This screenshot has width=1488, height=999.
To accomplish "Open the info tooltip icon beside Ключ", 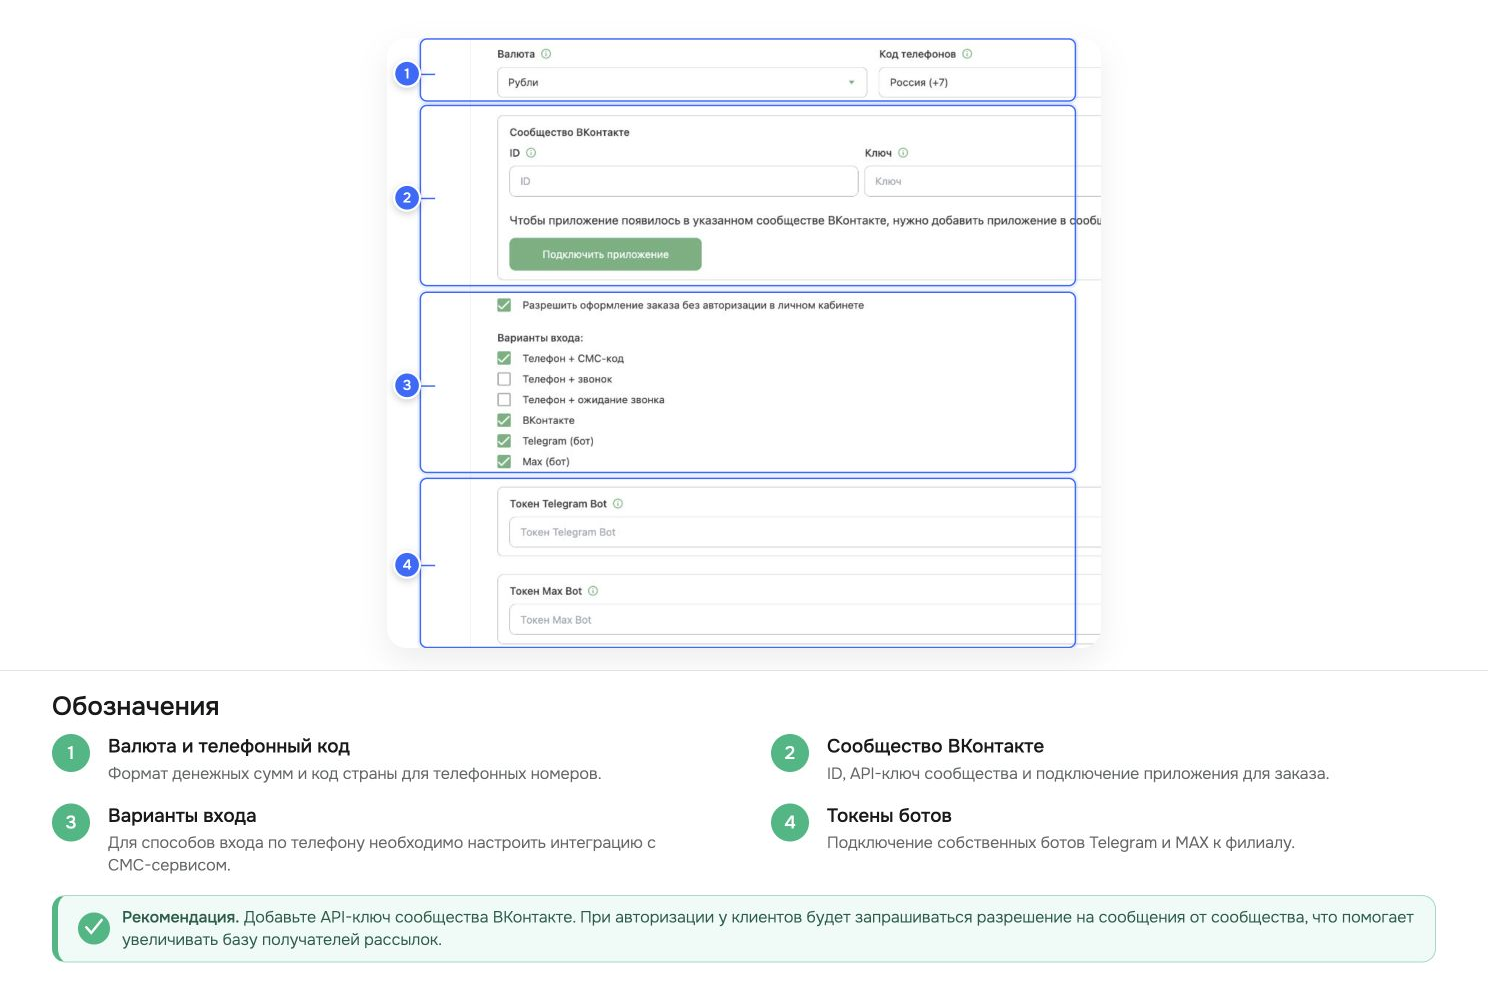I will click(903, 153).
